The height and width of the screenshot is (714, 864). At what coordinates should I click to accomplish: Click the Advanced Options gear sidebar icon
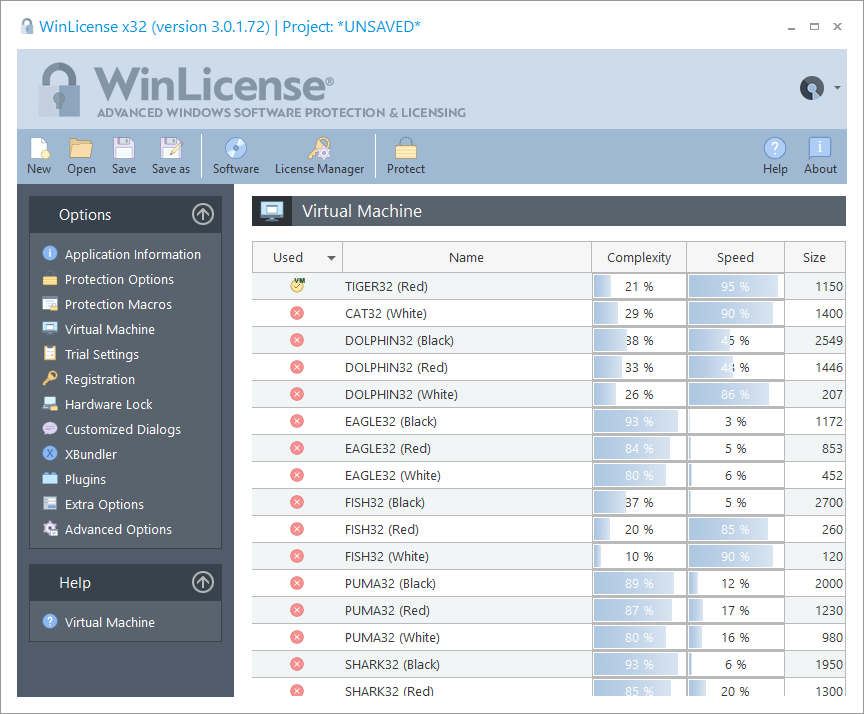(x=50, y=529)
